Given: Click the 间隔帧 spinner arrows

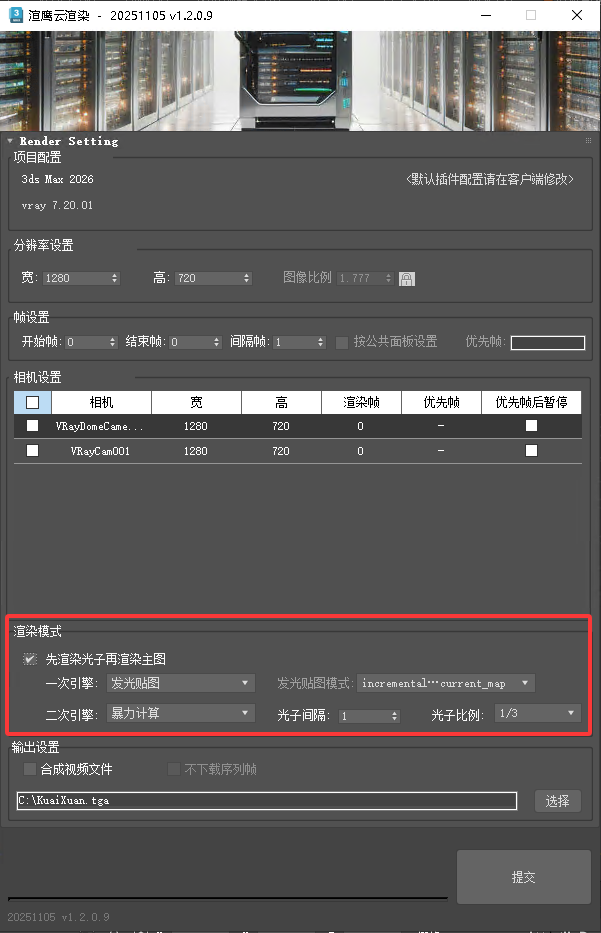Looking at the screenshot, I should (x=321, y=342).
